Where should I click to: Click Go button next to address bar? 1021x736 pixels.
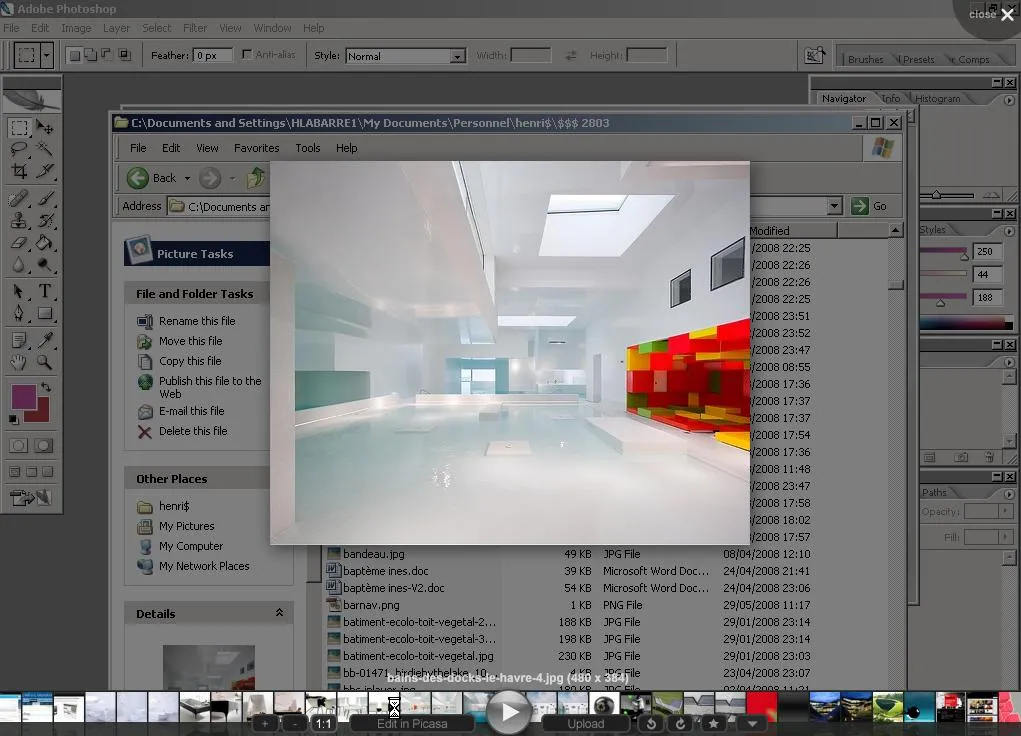click(869, 206)
